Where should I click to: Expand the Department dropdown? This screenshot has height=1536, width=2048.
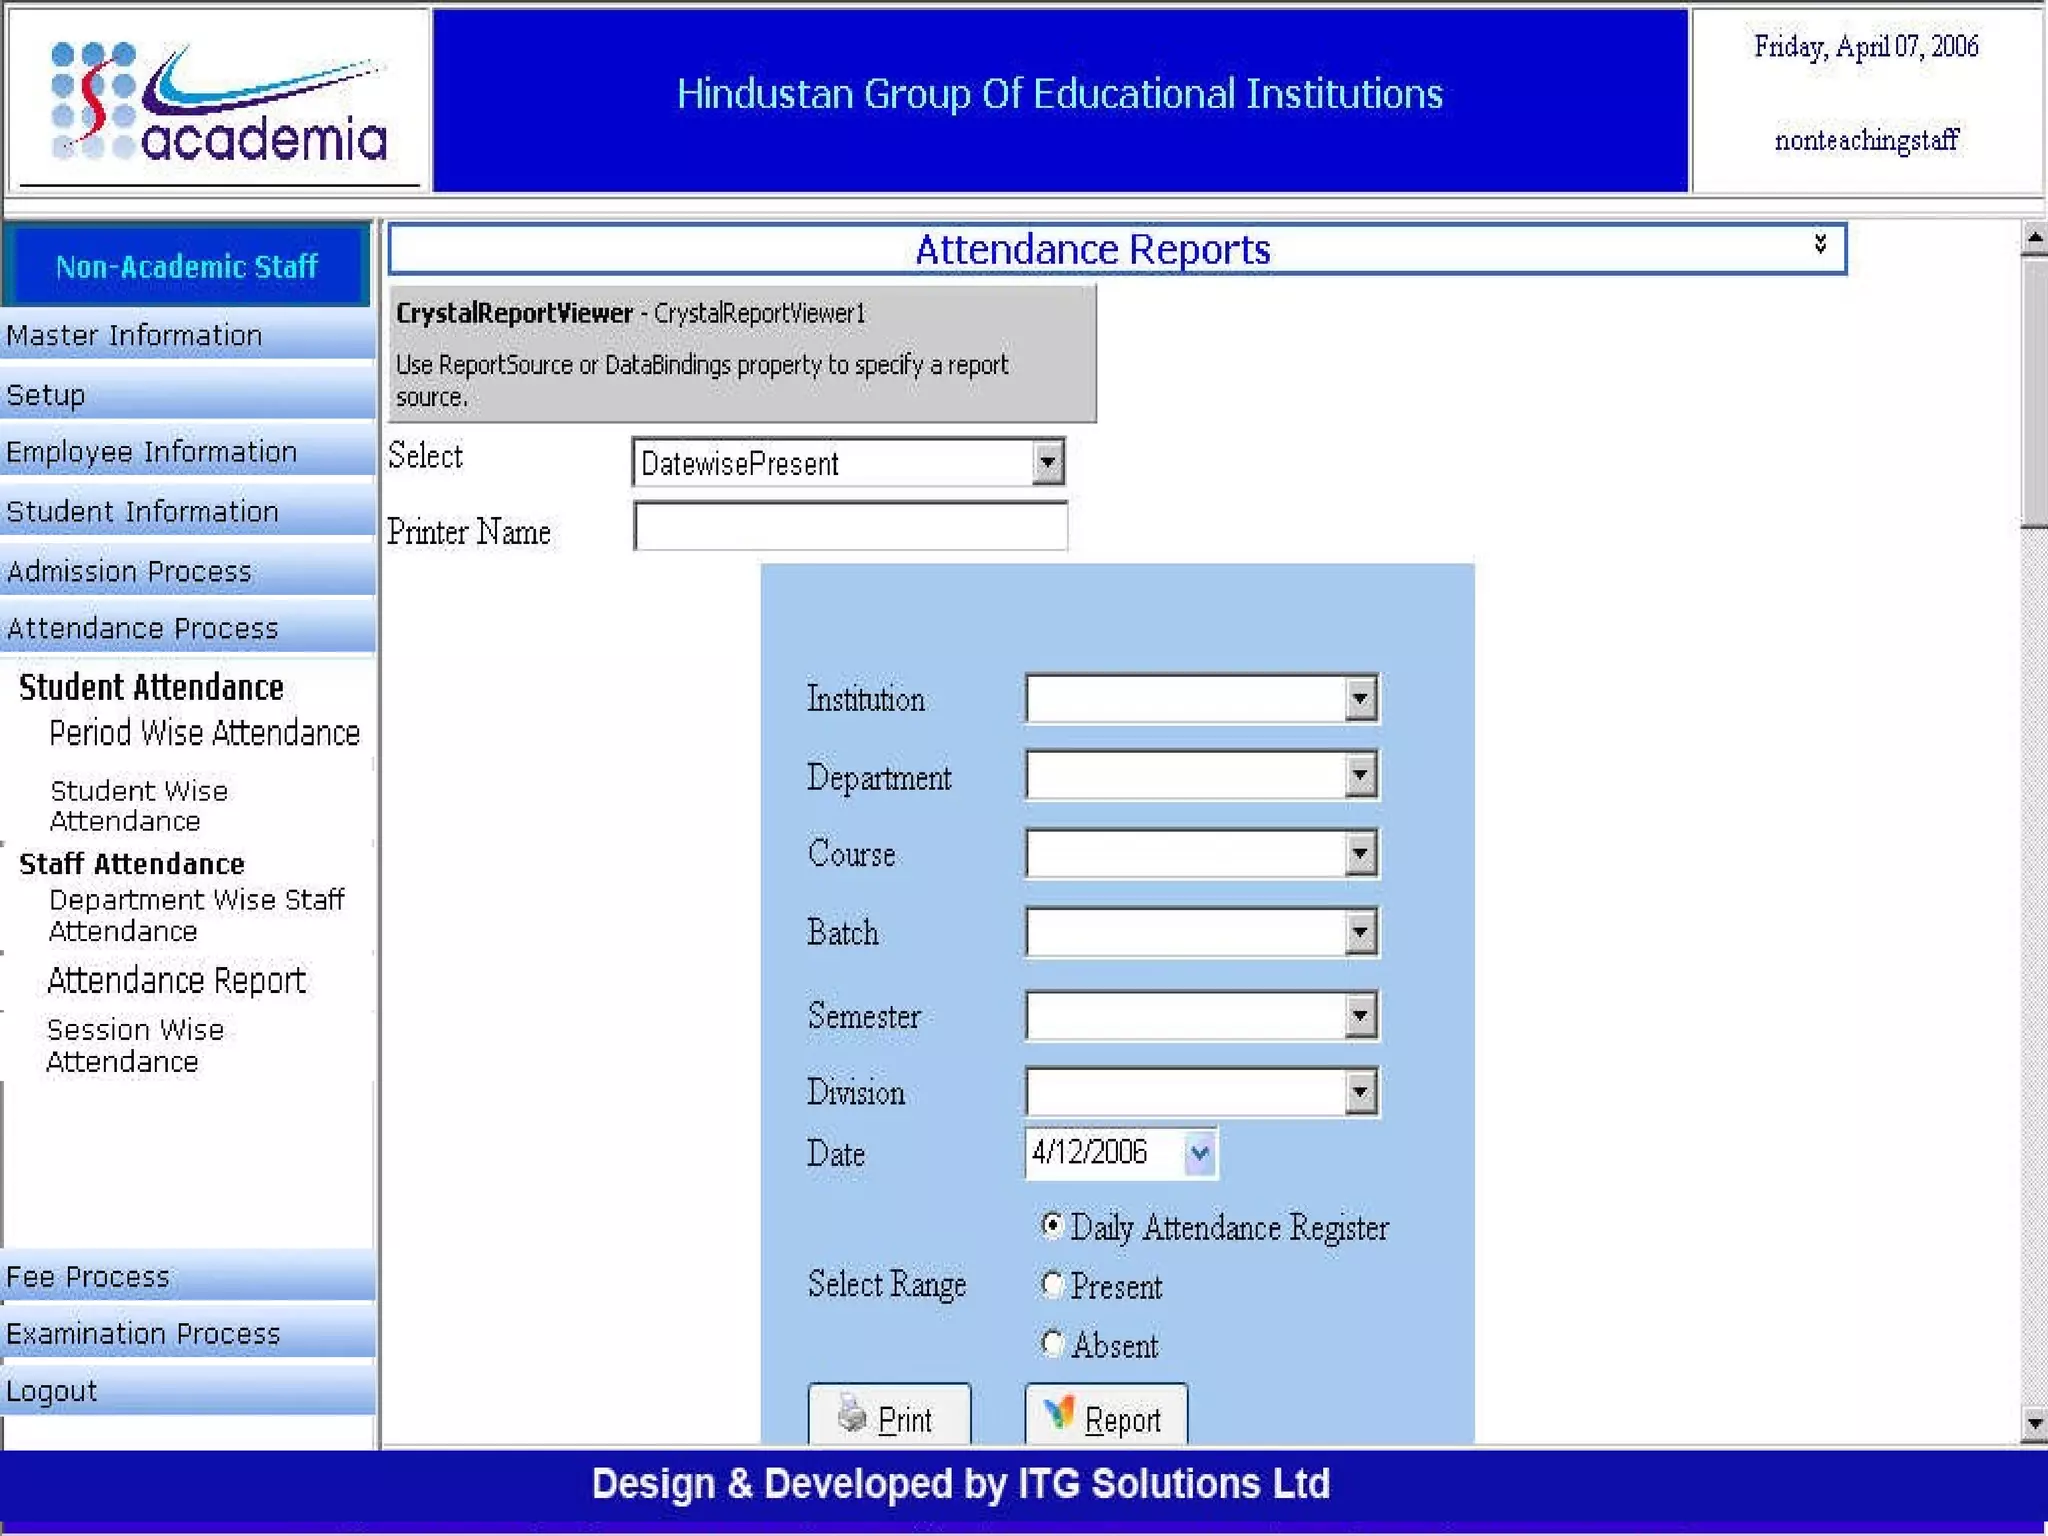1359,775
